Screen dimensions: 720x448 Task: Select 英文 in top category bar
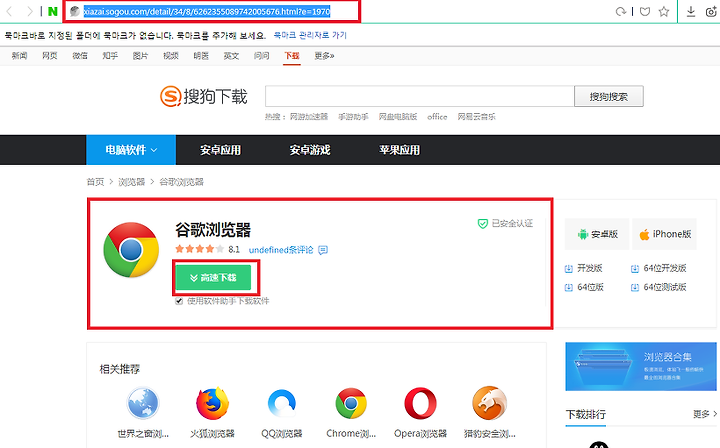point(231,56)
